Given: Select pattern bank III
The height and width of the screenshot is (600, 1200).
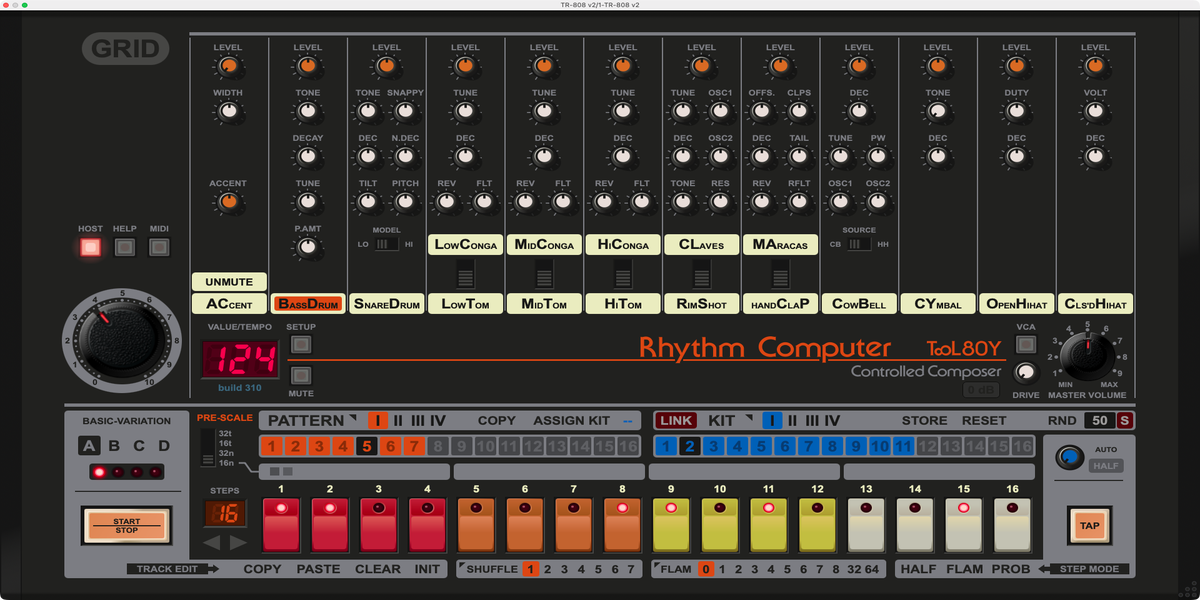Looking at the screenshot, I should [x=418, y=421].
